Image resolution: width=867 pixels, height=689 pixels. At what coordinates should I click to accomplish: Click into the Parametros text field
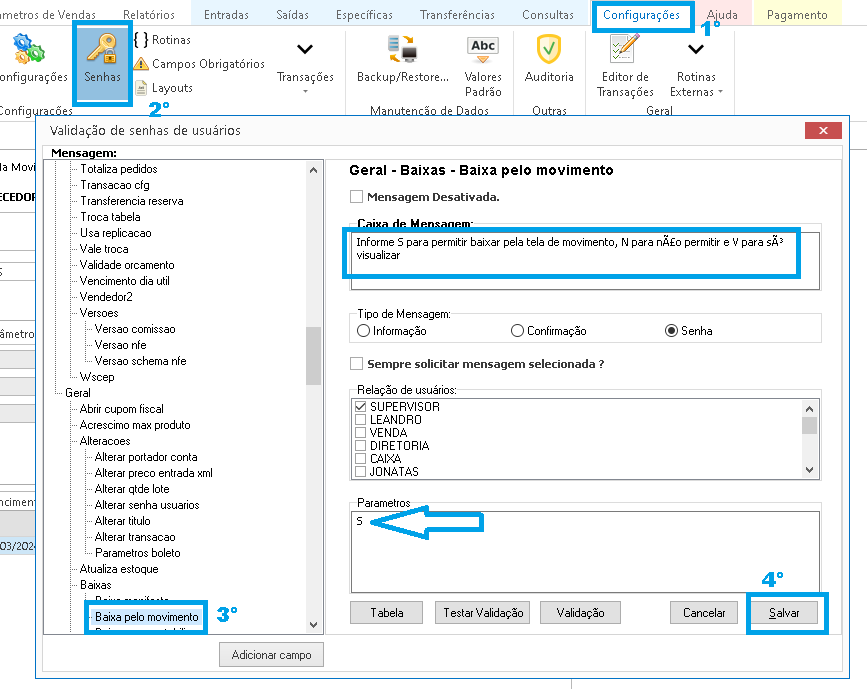click(585, 552)
